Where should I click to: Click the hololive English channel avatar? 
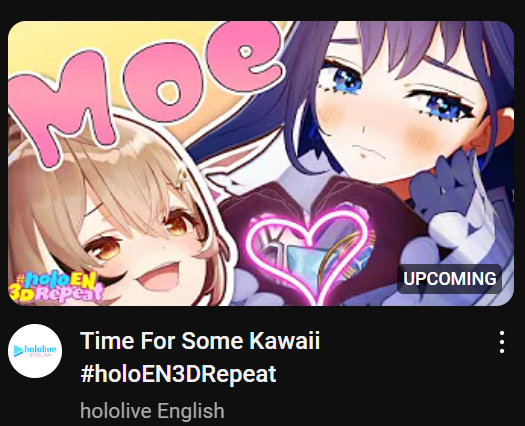coord(35,351)
